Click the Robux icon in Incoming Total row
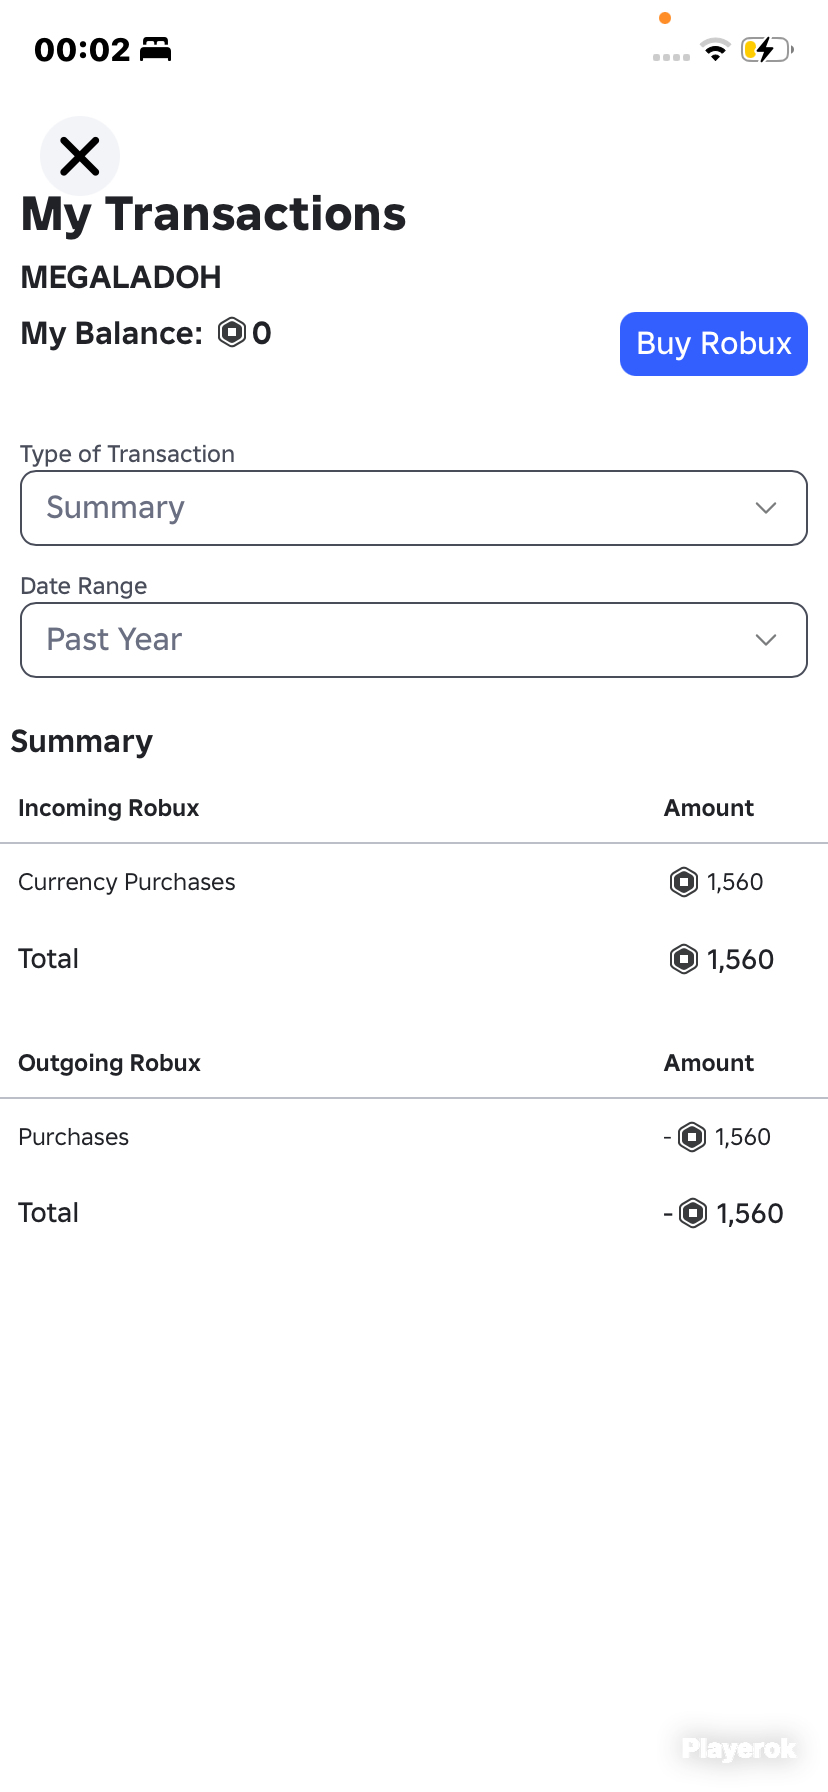 coord(684,959)
